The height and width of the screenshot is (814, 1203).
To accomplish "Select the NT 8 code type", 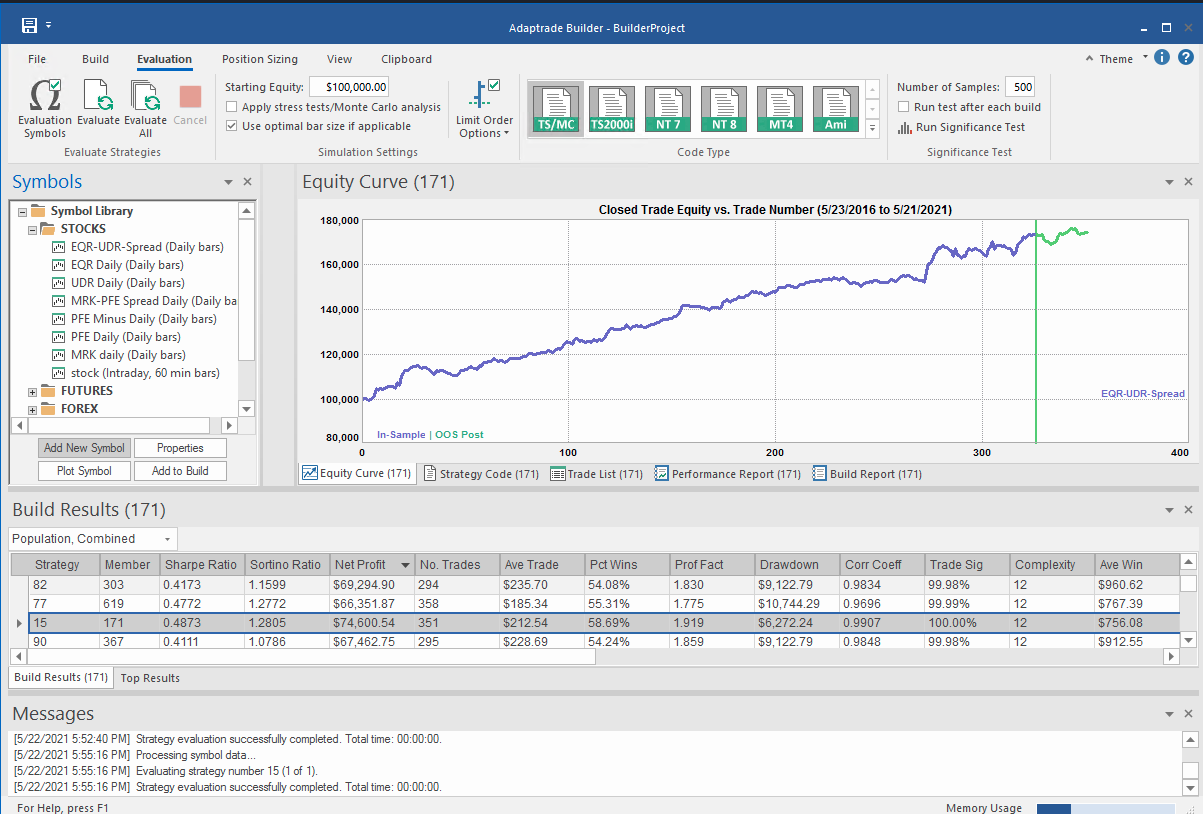I will 724,109.
